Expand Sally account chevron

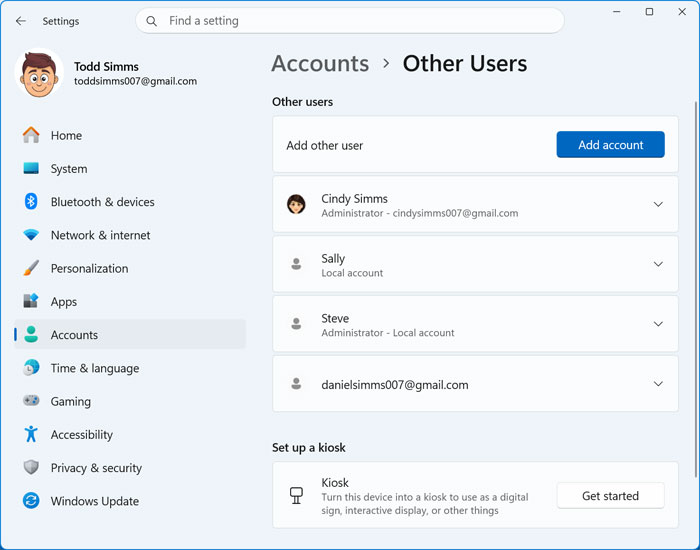pyautogui.click(x=658, y=264)
